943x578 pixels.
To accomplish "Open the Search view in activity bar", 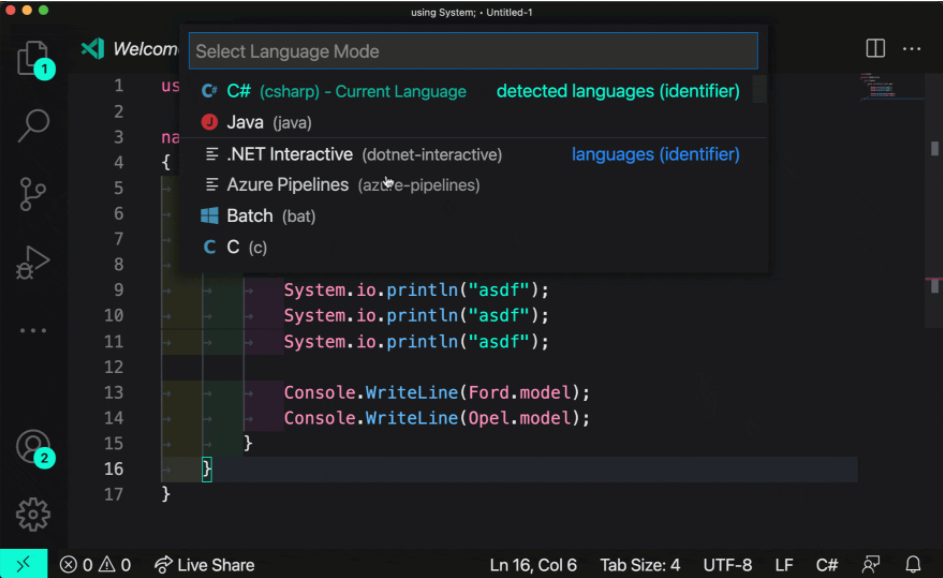I will (33, 125).
